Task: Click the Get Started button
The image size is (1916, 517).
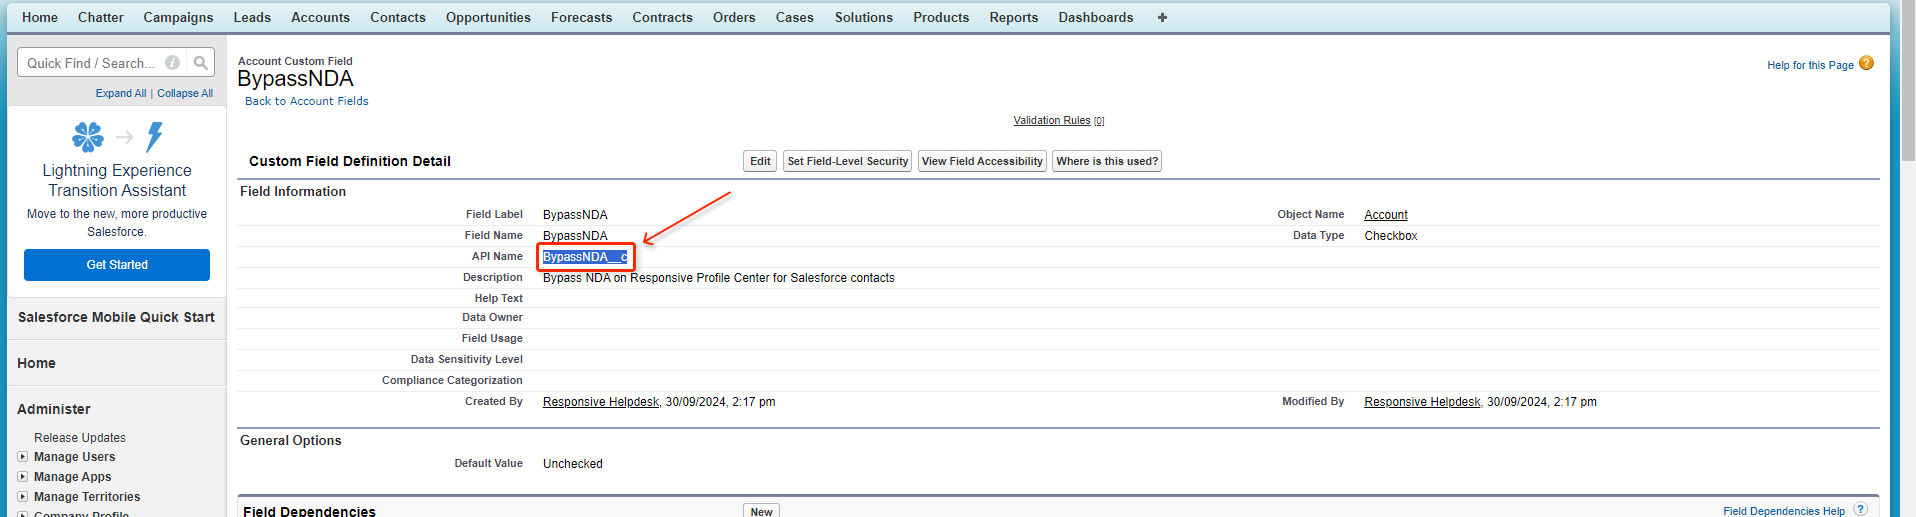Action: click(x=117, y=265)
